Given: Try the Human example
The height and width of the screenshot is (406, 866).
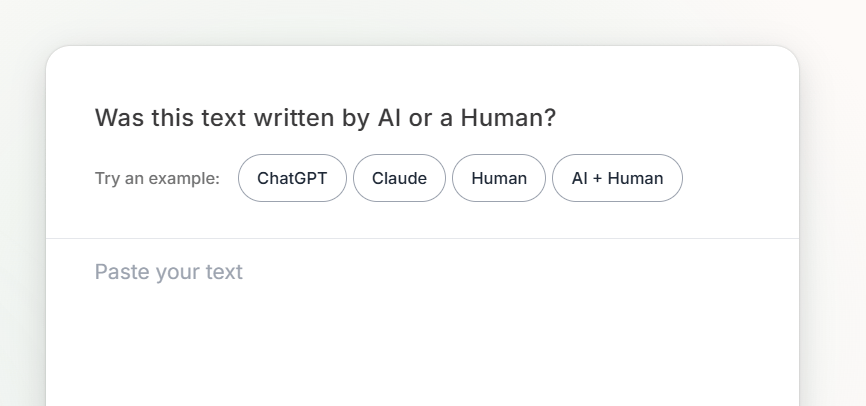Looking at the screenshot, I should [x=499, y=178].
